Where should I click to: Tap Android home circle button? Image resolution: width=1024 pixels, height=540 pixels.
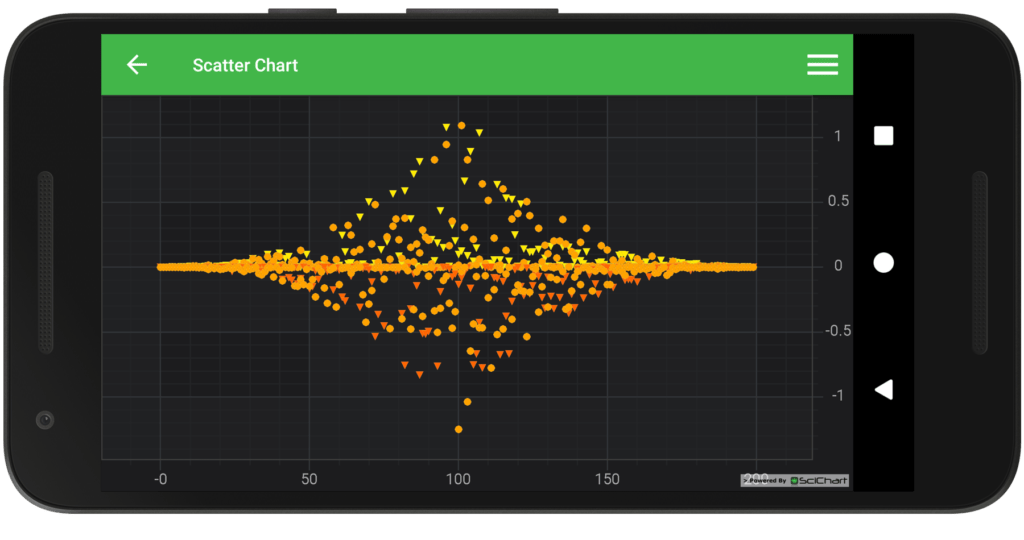[x=884, y=262]
